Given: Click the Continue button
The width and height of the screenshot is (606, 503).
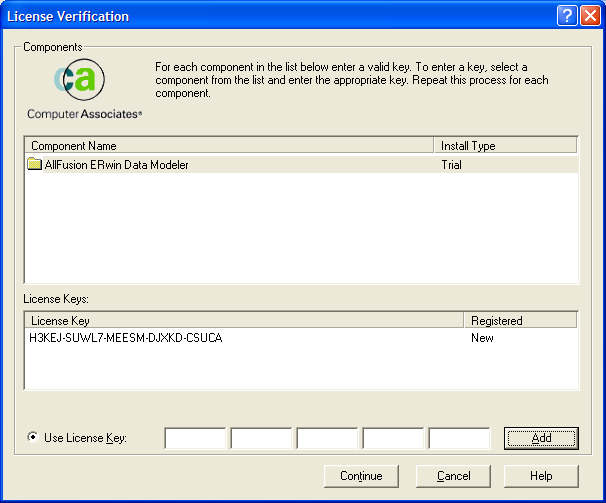Looking at the screenshot, I should 361,476.
